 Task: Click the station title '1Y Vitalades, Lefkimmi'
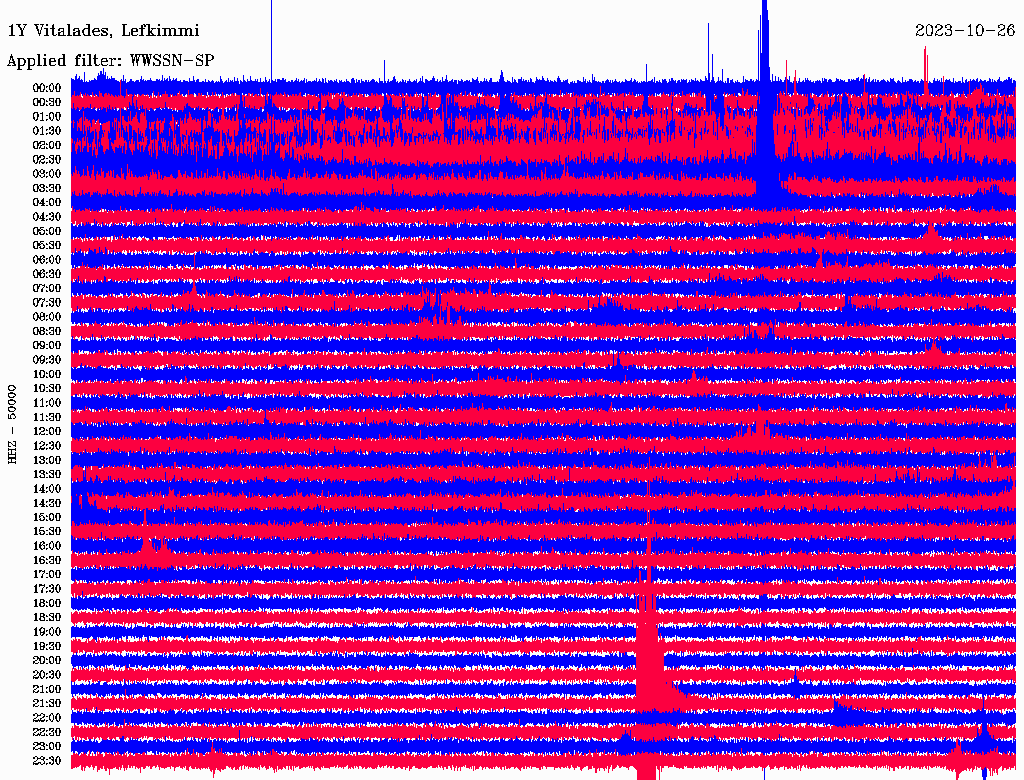103,31
